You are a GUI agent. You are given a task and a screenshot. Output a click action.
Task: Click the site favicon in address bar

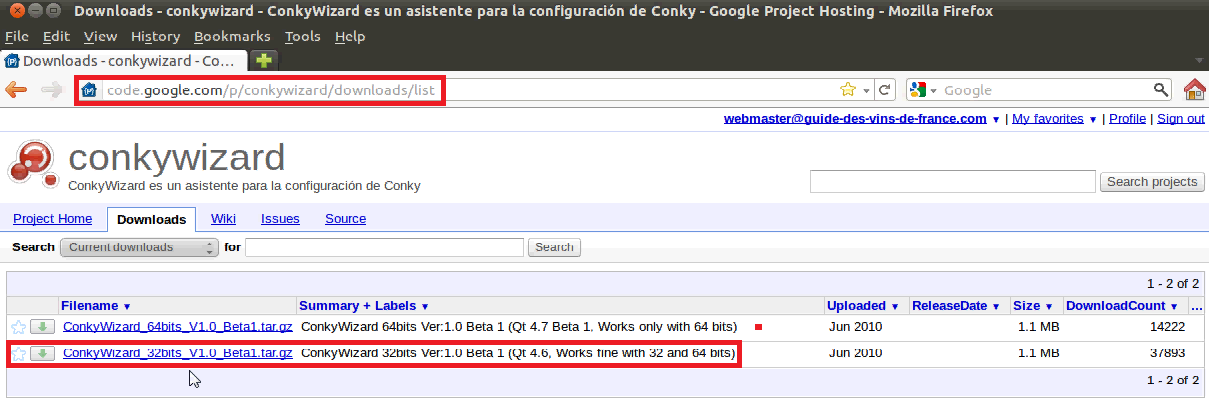point(90,90)
